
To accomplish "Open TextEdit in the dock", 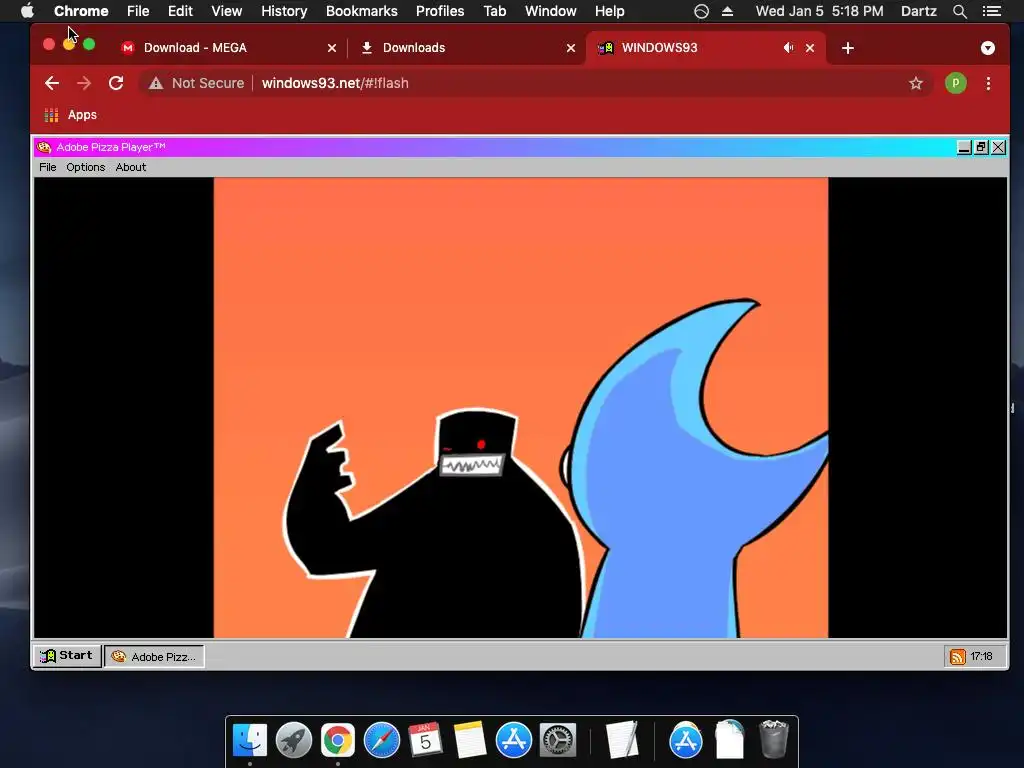I will coord(621,740).
